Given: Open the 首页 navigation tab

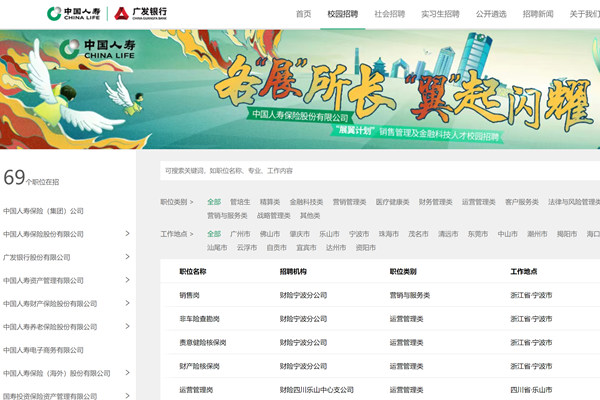Looking at the screenshot, I should [303, 14].
